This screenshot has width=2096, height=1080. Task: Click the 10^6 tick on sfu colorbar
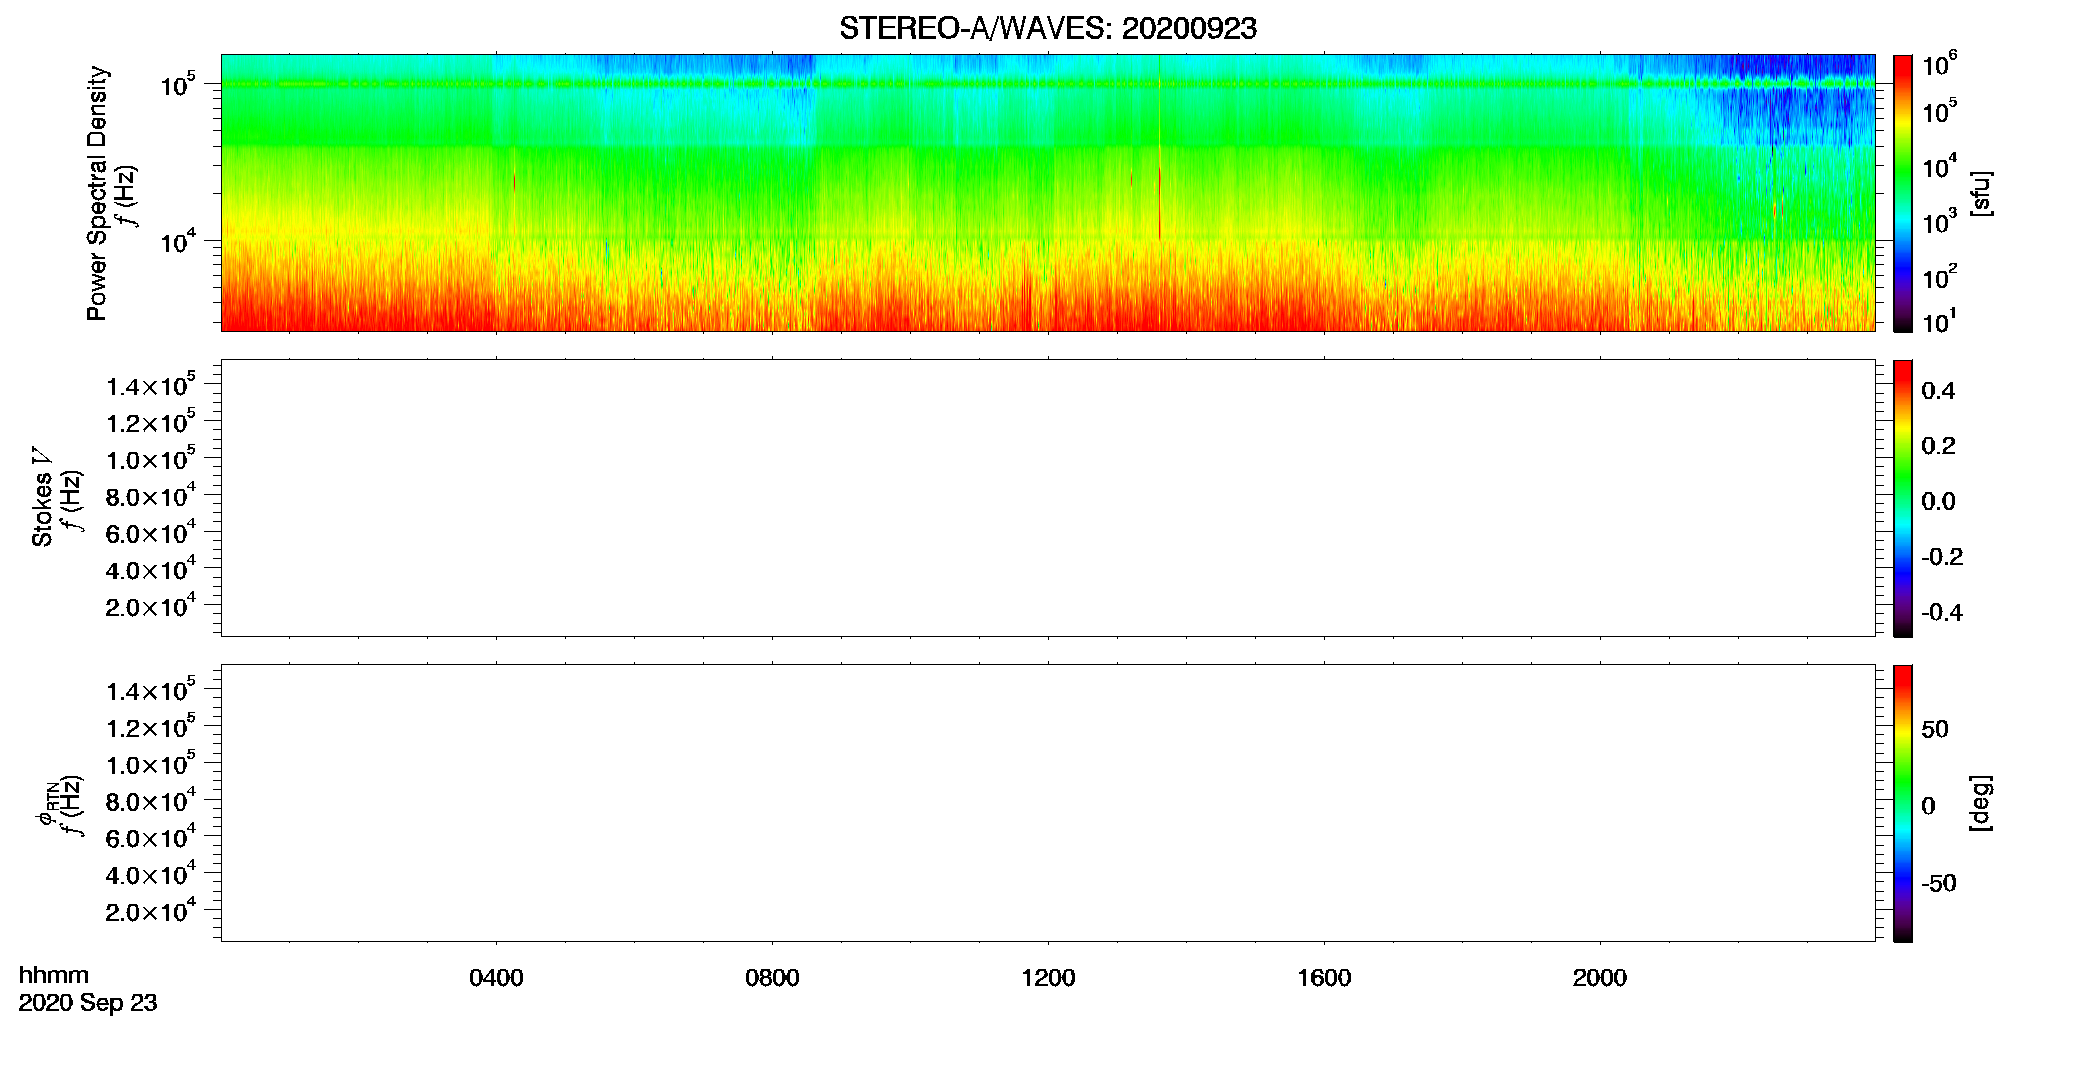(1939, 65)
